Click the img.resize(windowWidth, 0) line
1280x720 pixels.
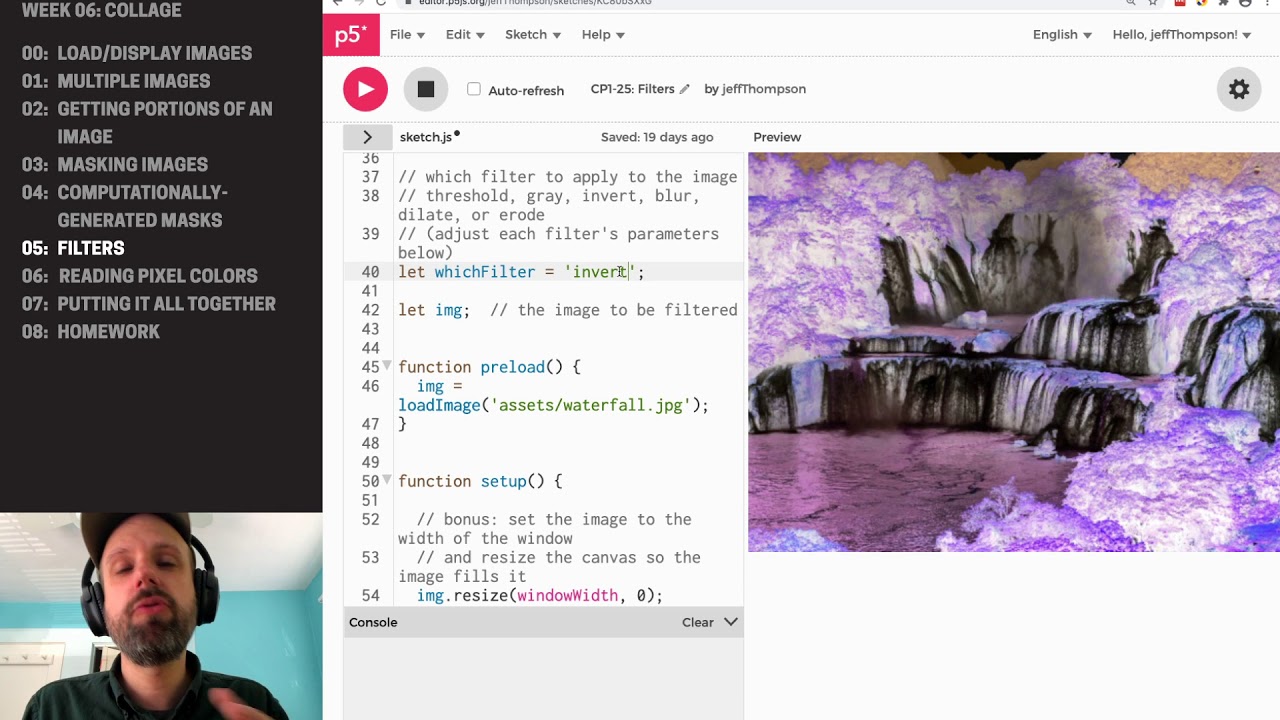[x=540, y=595]
